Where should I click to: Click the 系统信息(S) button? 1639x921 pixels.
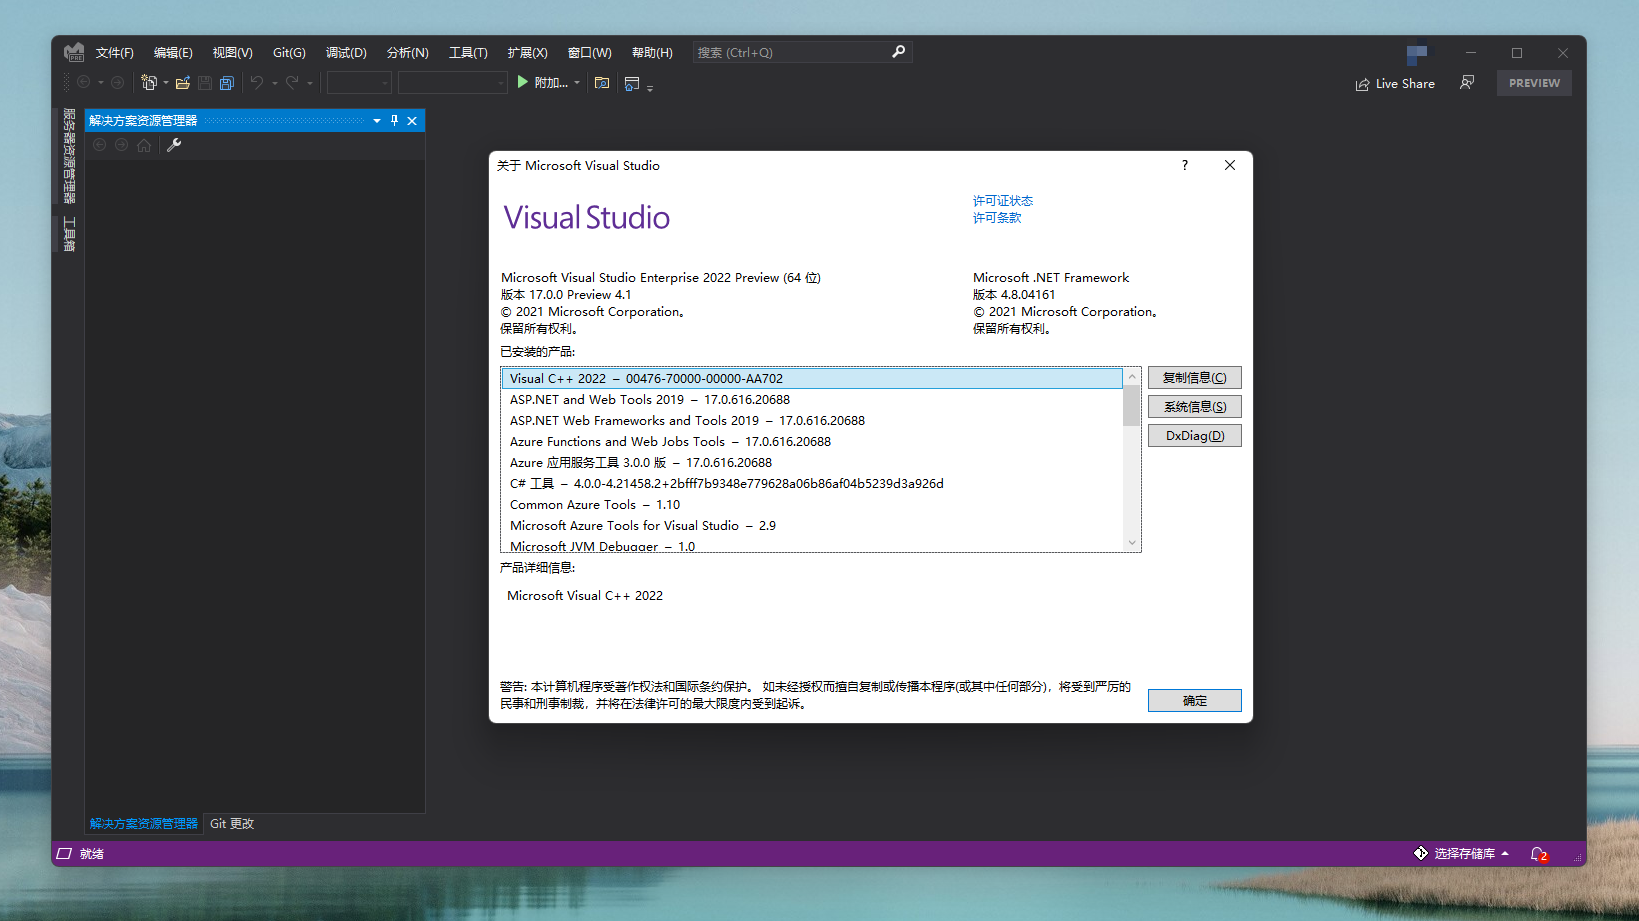click(1195, 407)
